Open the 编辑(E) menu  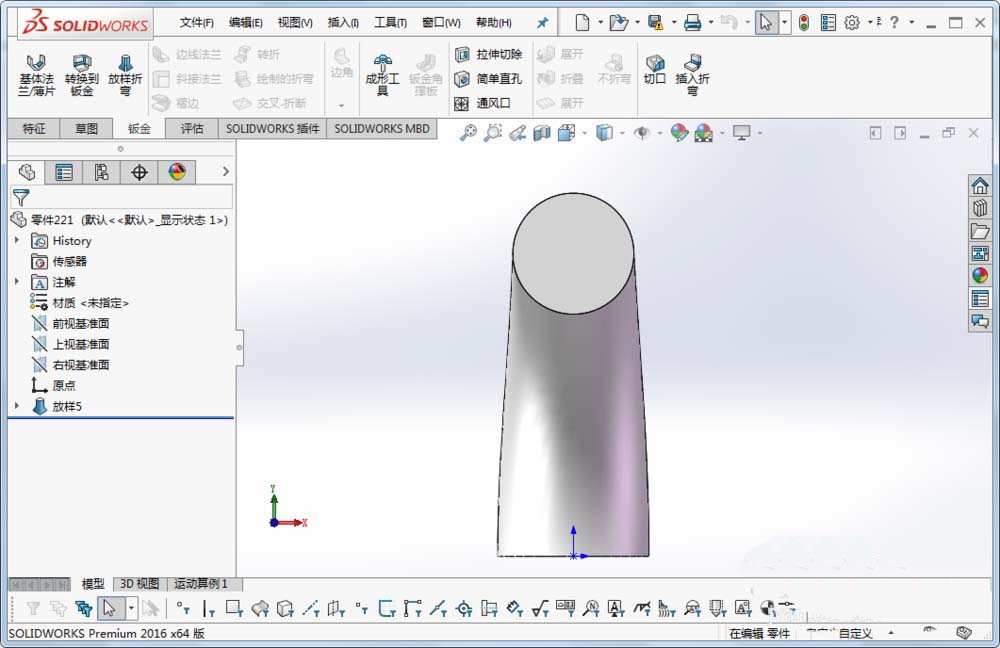click(x=246, y=23)
